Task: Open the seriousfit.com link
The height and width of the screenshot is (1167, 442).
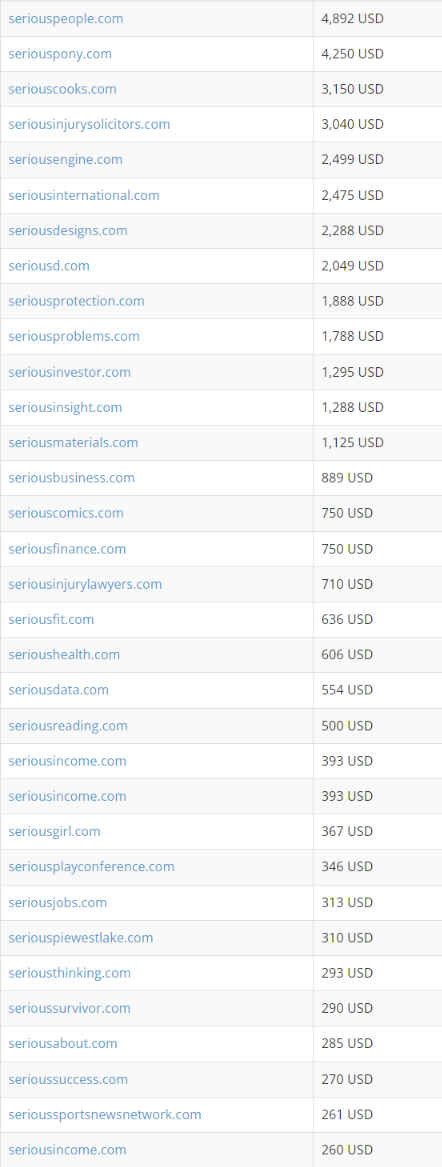Action: coord(51,619)
